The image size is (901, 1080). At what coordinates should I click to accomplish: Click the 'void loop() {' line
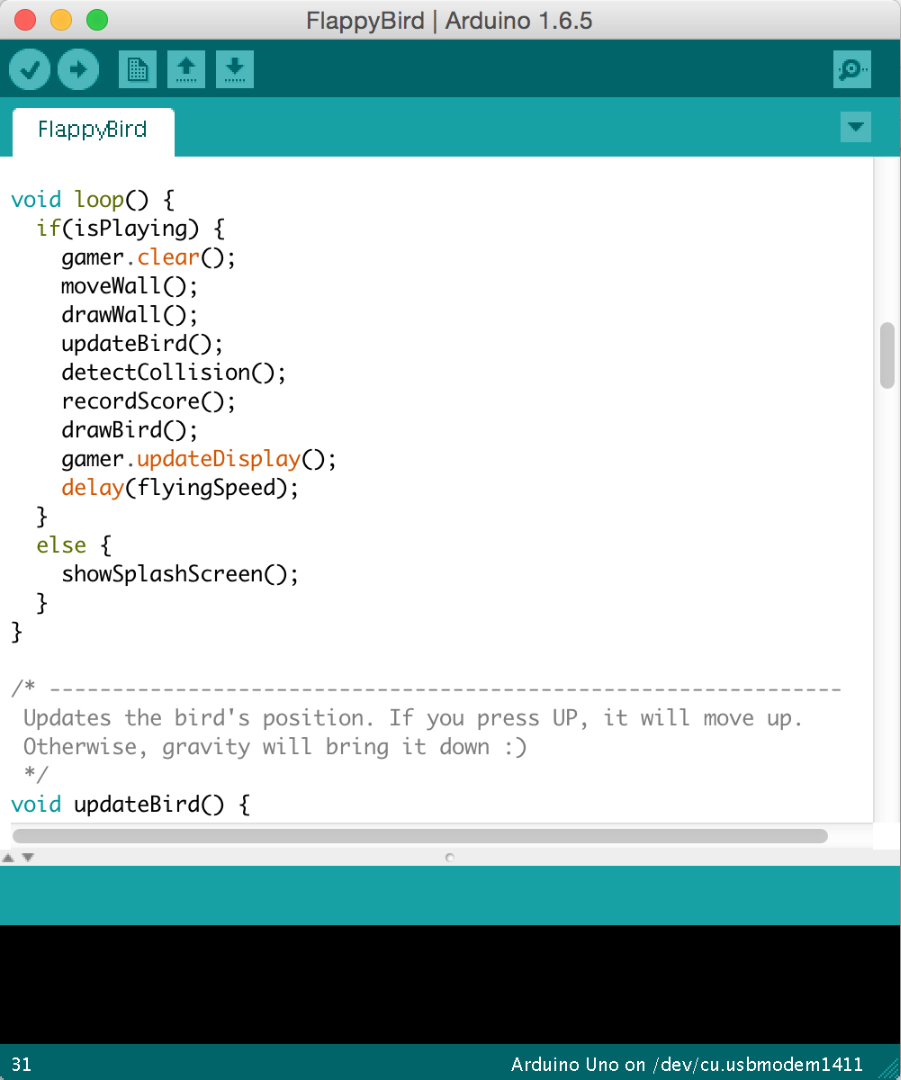tap(93, 200)
